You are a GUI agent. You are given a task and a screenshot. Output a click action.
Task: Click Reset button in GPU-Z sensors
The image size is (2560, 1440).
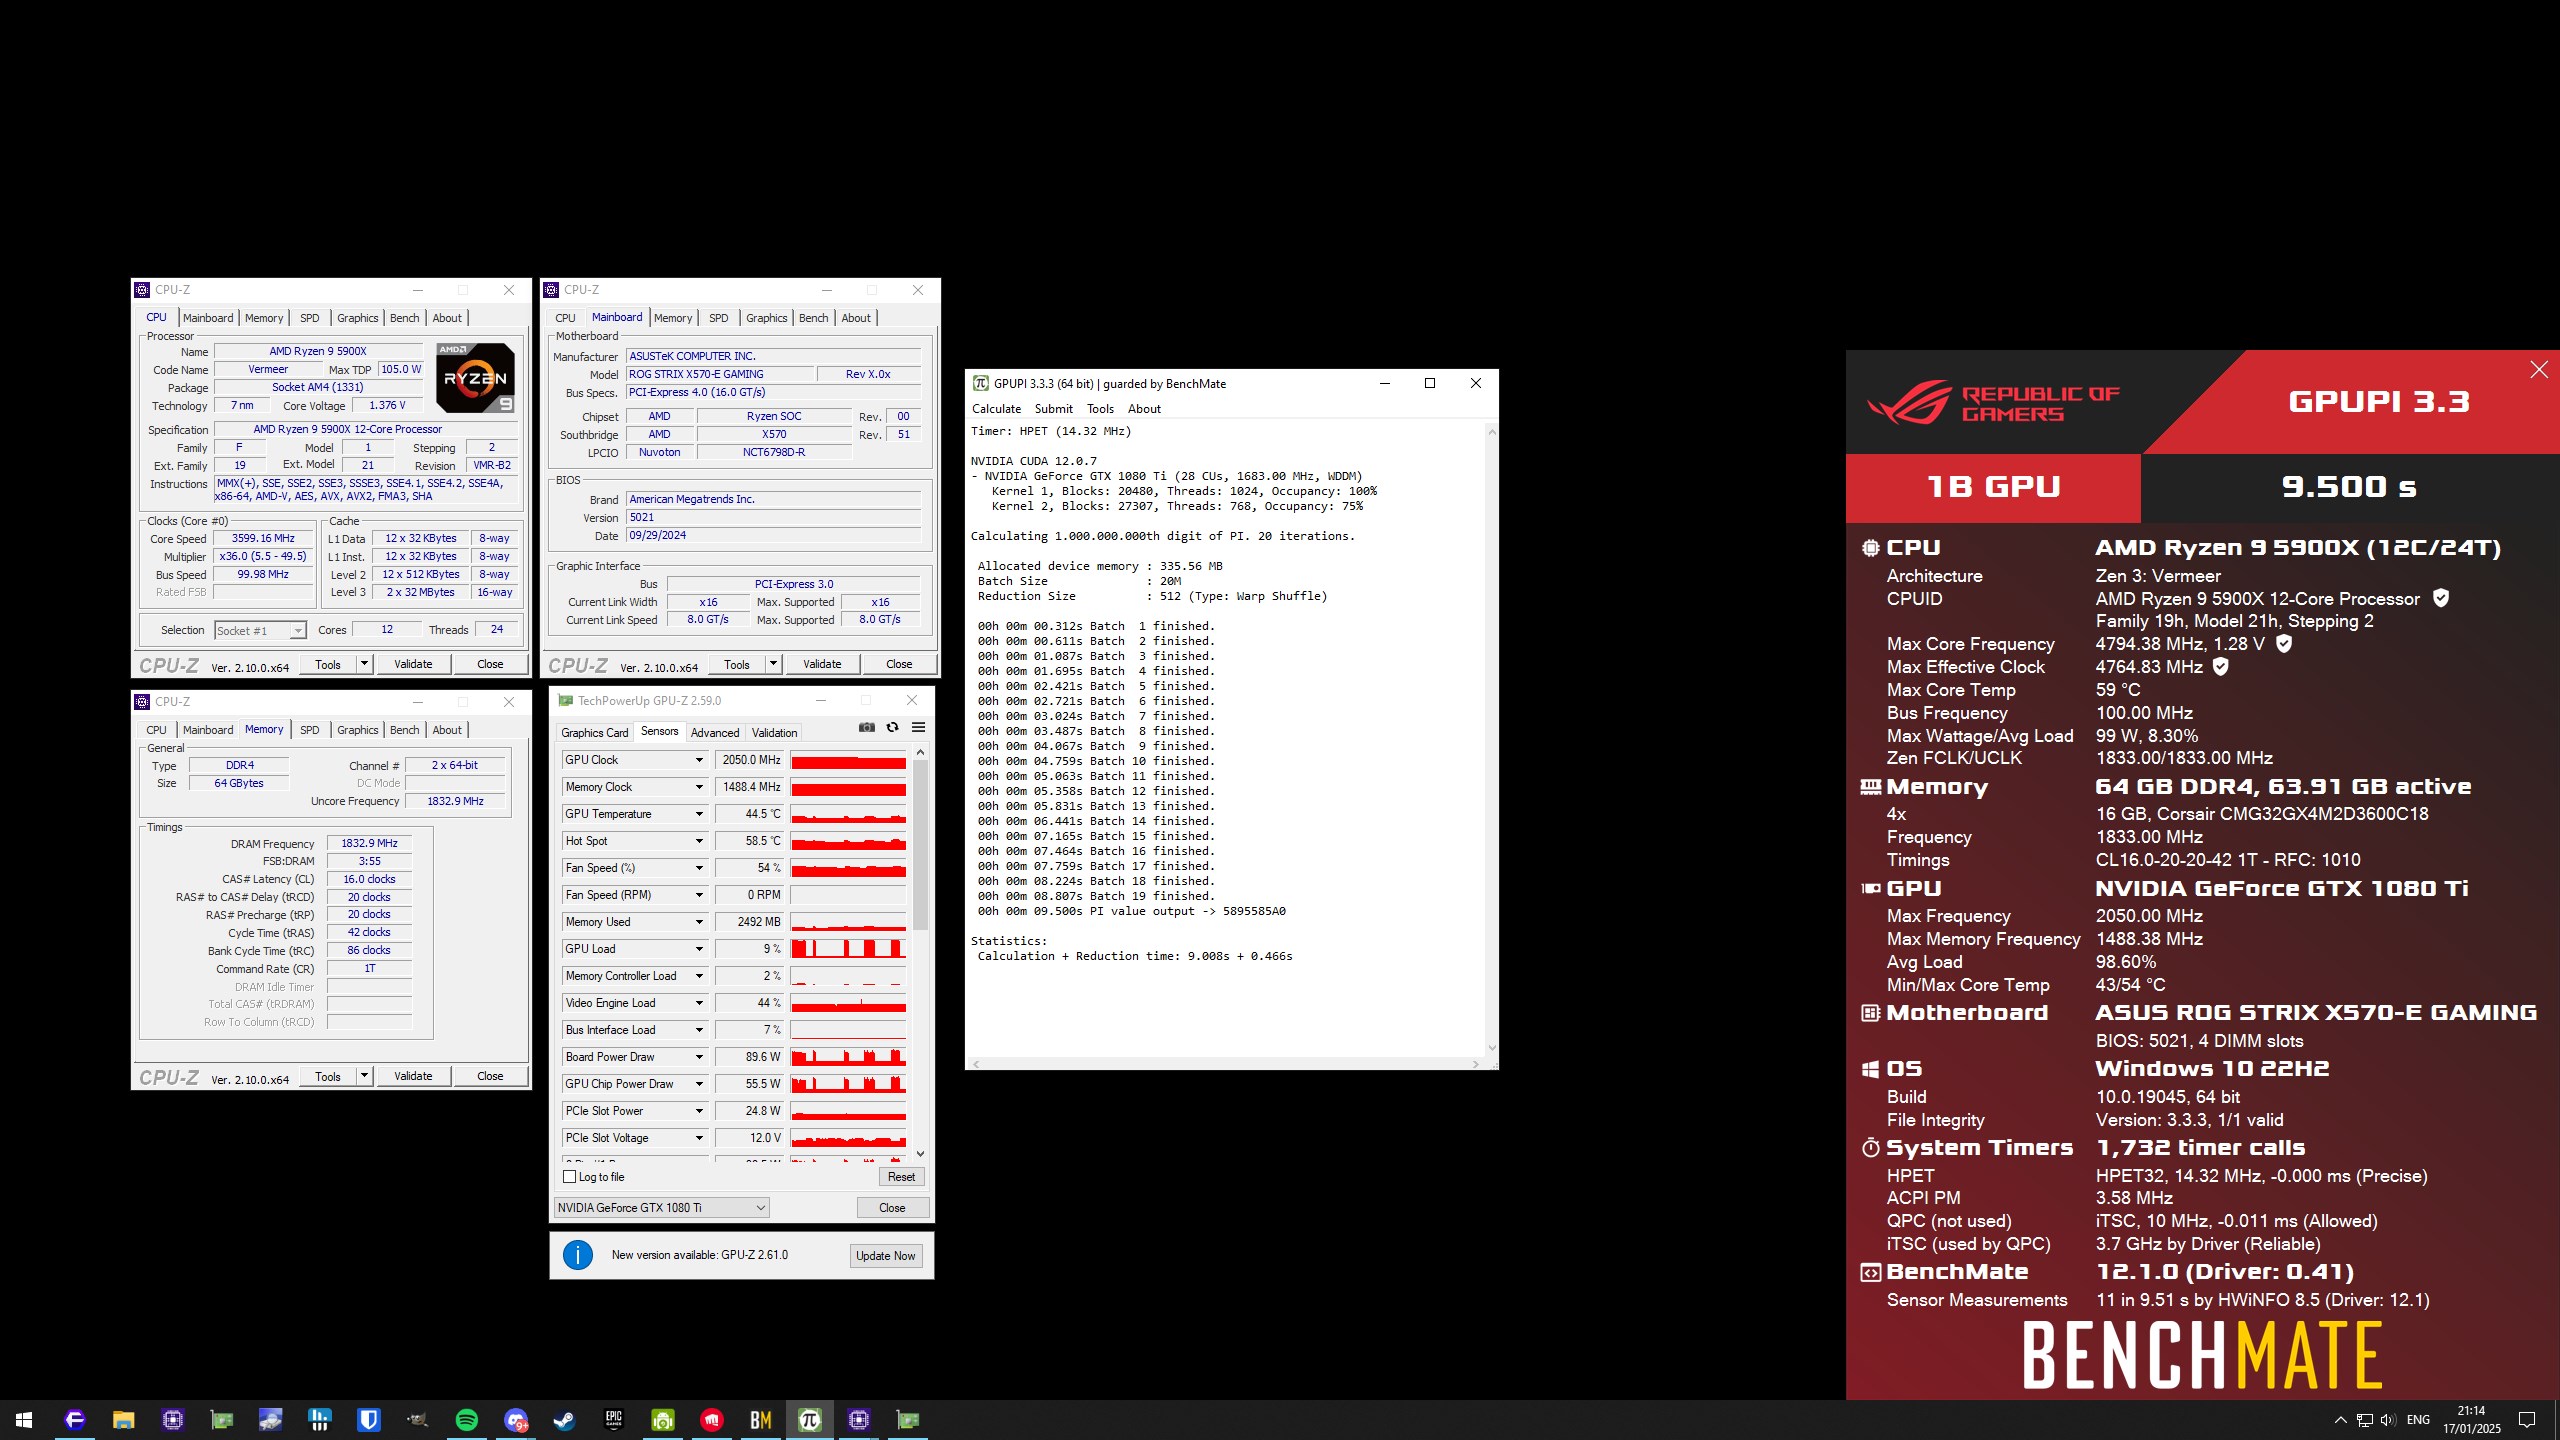point(901,1177)
